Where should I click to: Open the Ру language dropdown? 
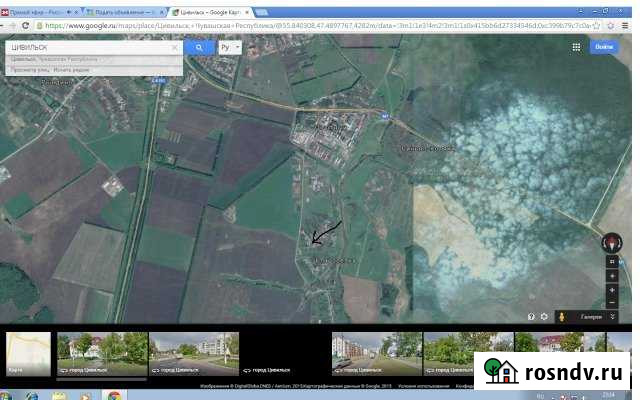tap(229, 47)
